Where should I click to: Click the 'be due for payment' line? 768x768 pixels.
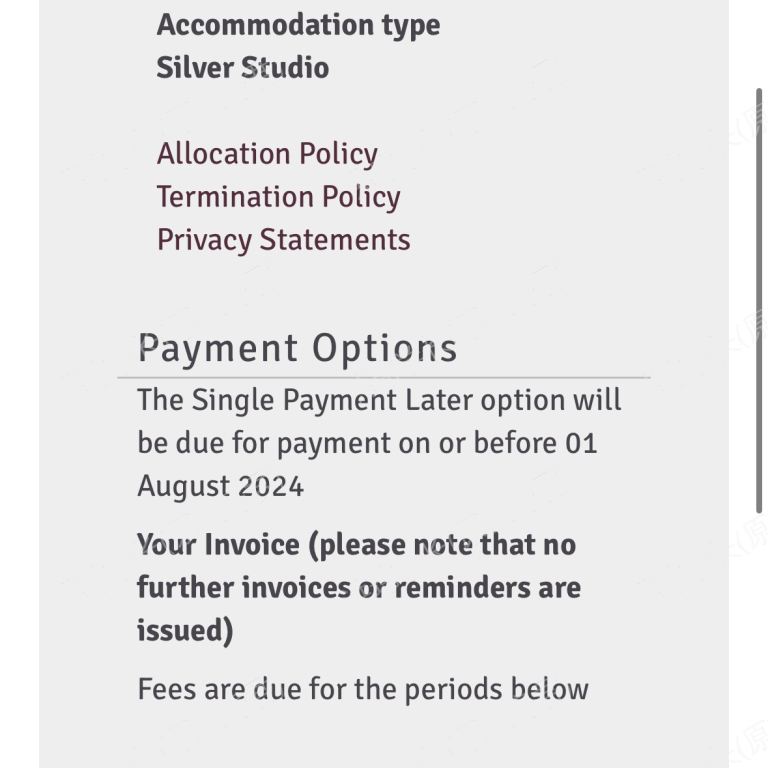click(367, 444)
